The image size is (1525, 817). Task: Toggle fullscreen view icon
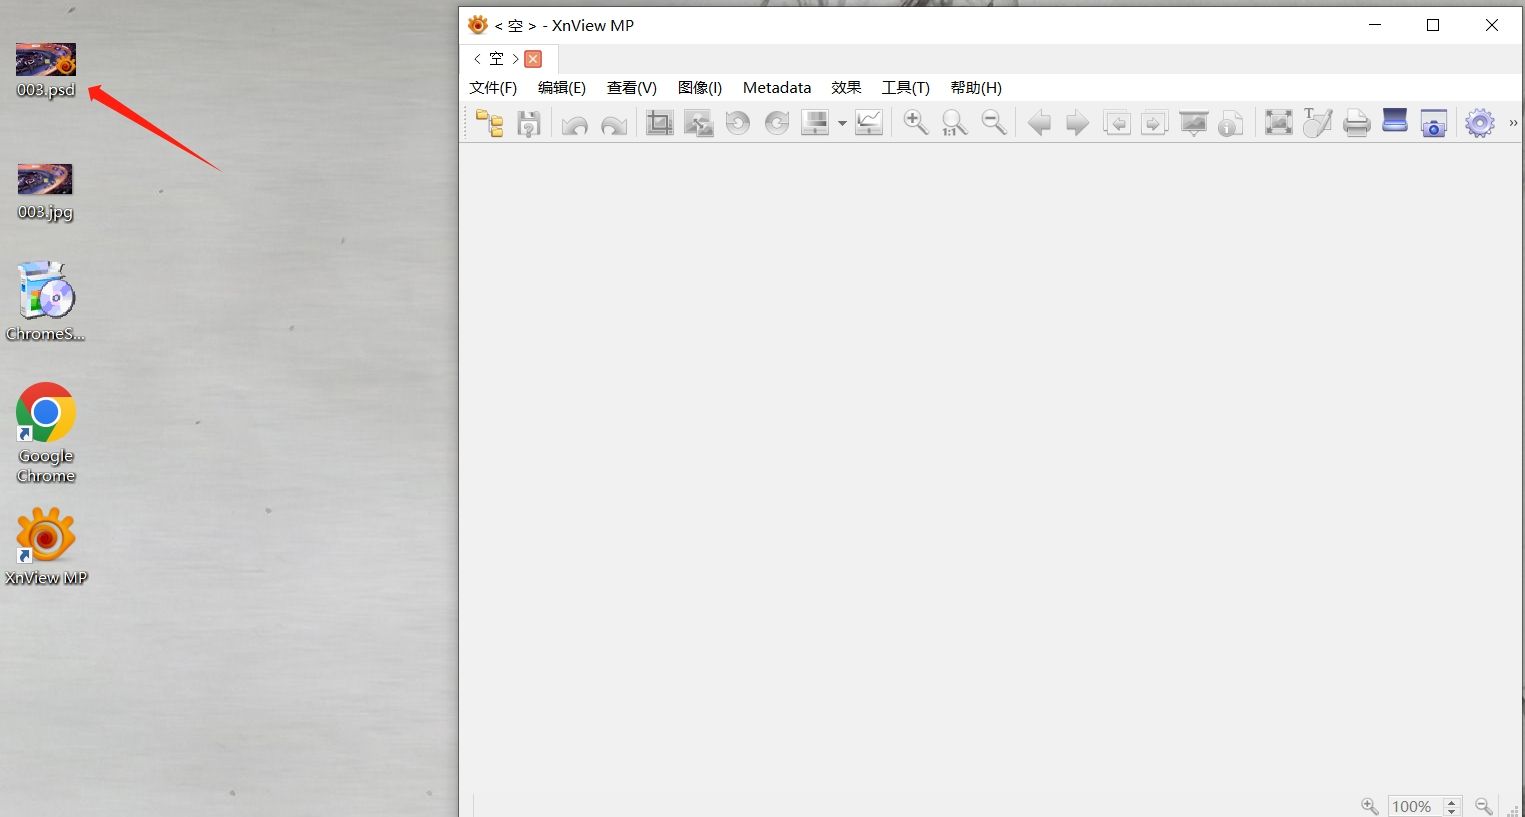click(x=1278, y=123)
